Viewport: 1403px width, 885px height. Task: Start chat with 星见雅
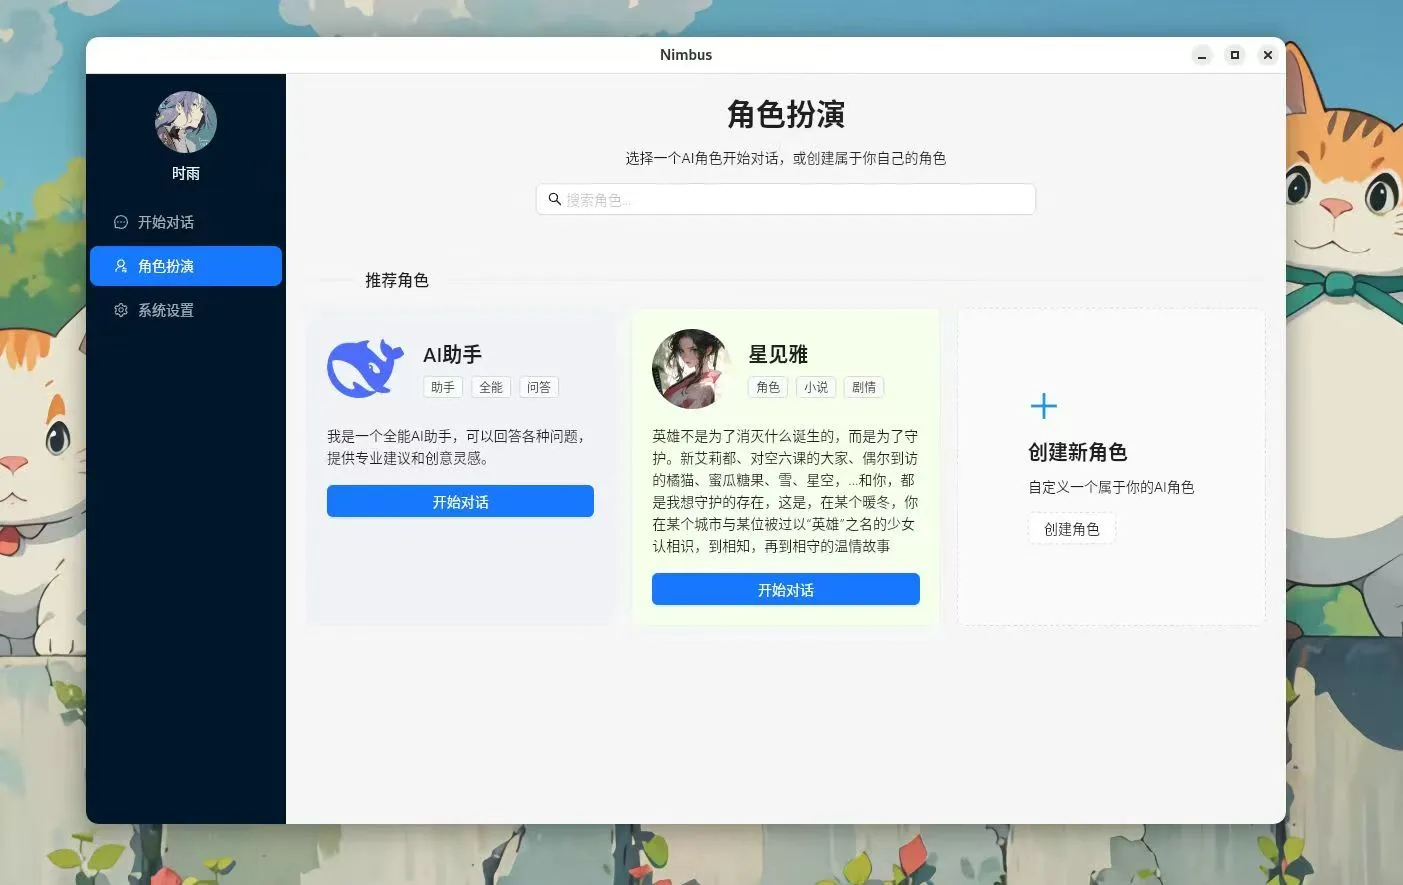point(785,589)
